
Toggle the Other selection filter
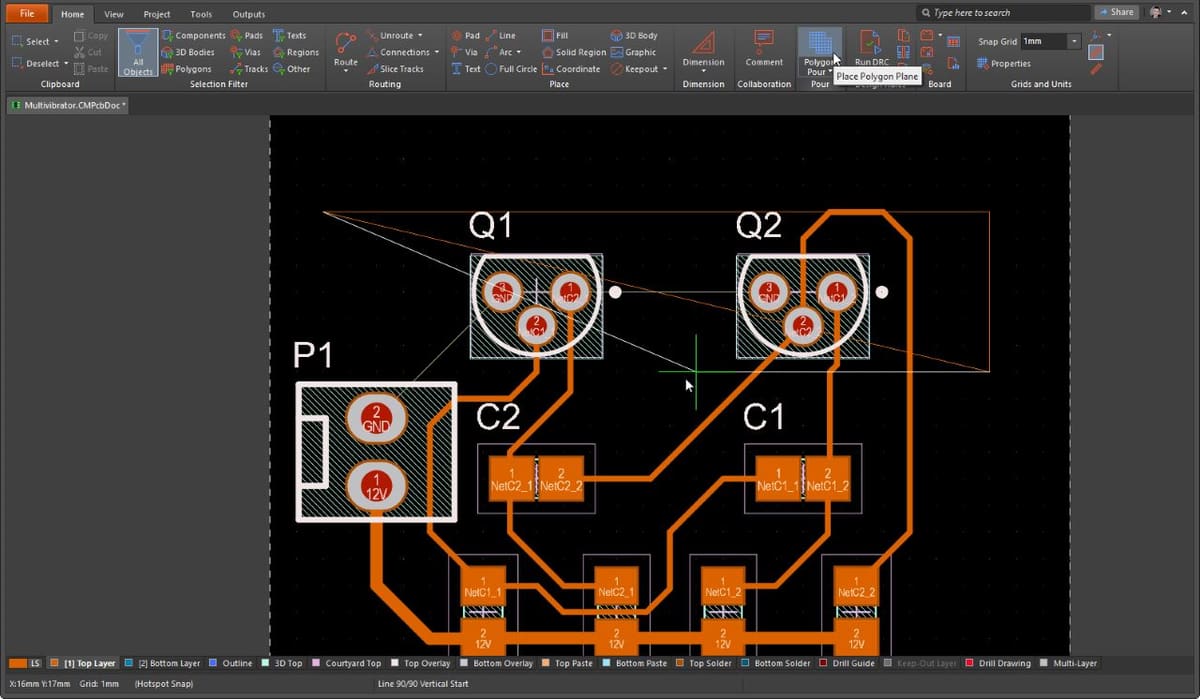291,69
